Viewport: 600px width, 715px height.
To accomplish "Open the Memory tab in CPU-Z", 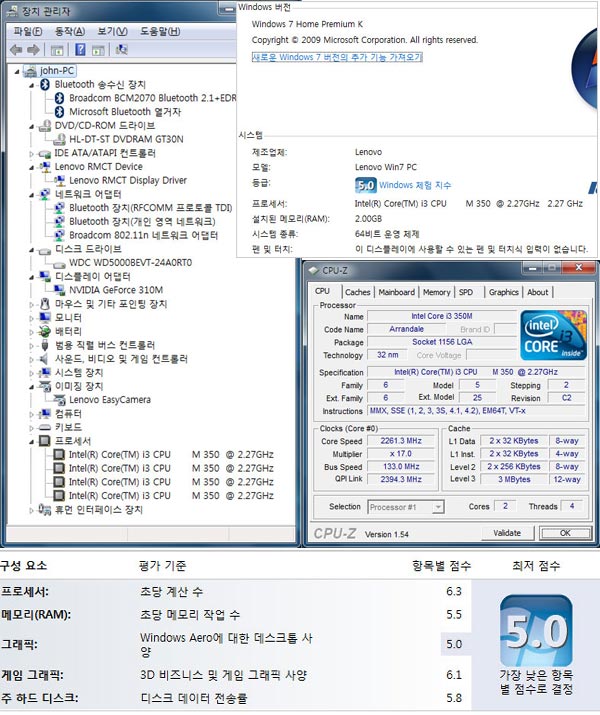I will [x=436, y=292].
